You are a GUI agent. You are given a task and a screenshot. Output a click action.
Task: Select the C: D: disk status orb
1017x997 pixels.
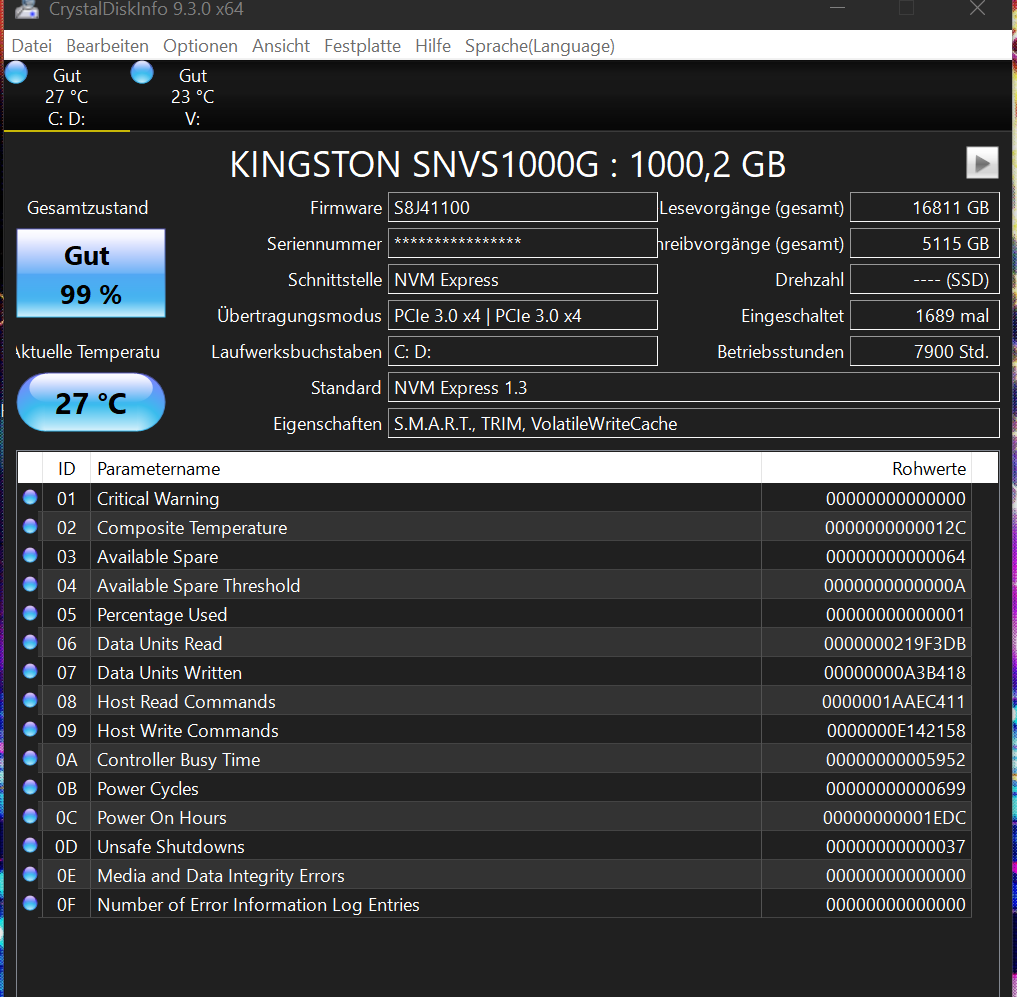click(x=16, y=73)
